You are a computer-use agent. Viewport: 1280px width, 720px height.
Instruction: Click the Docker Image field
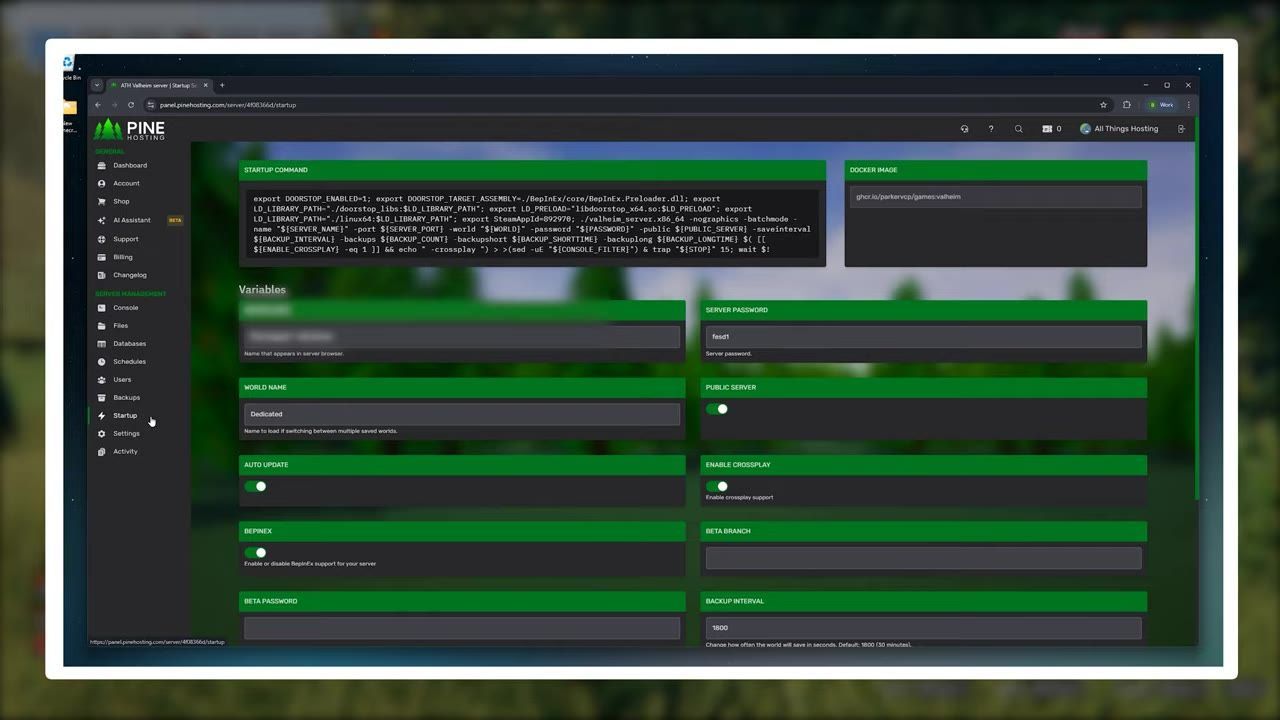pyautogui.click(x=996, y=196)
